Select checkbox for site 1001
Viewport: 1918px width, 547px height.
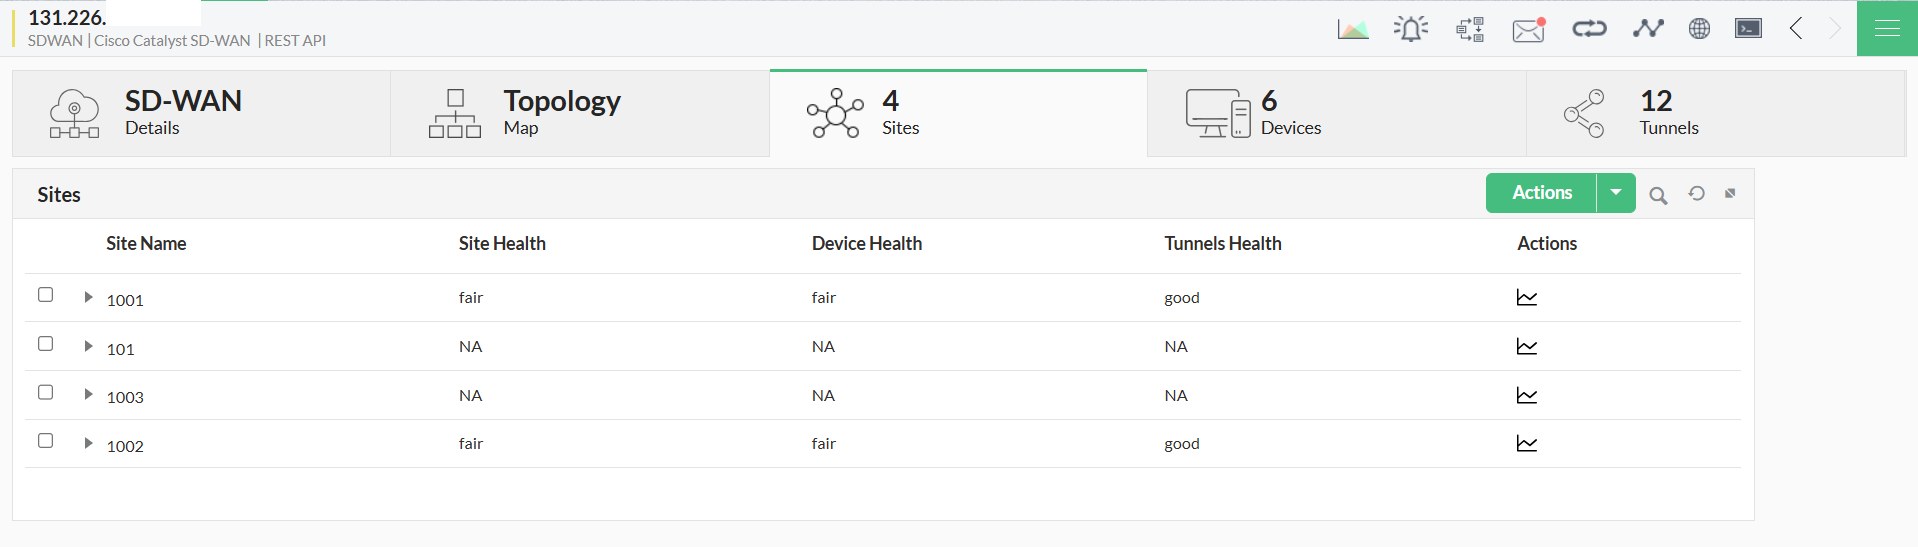(x=46, y=295)
